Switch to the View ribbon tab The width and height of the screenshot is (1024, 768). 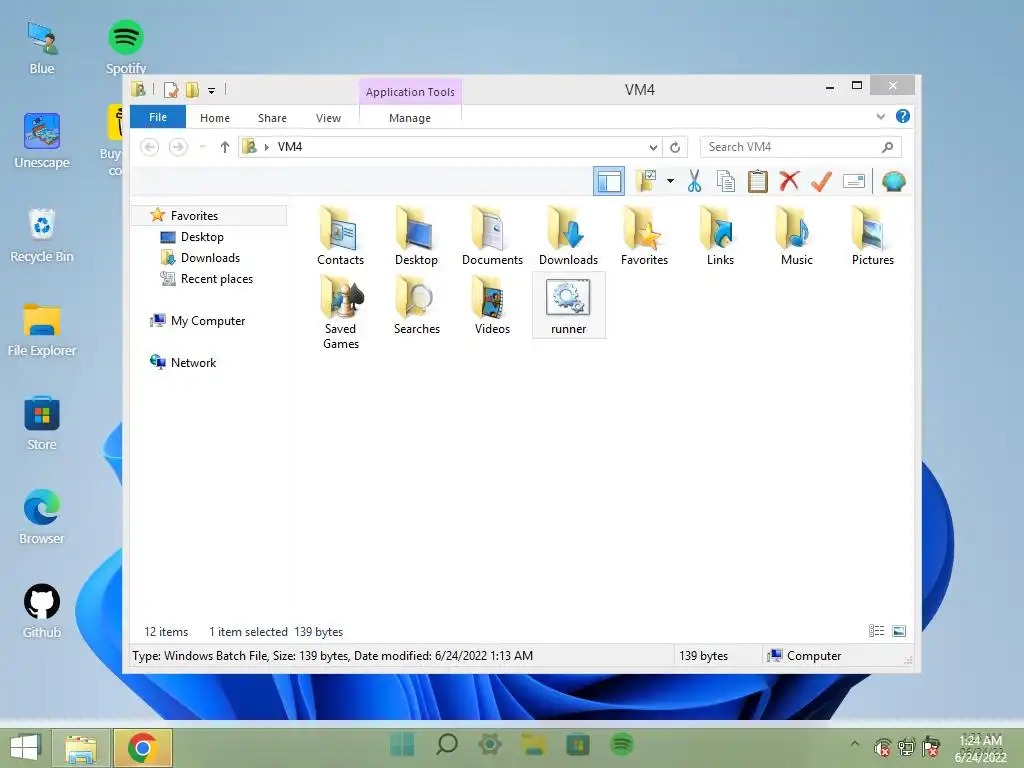pos(328,118)
